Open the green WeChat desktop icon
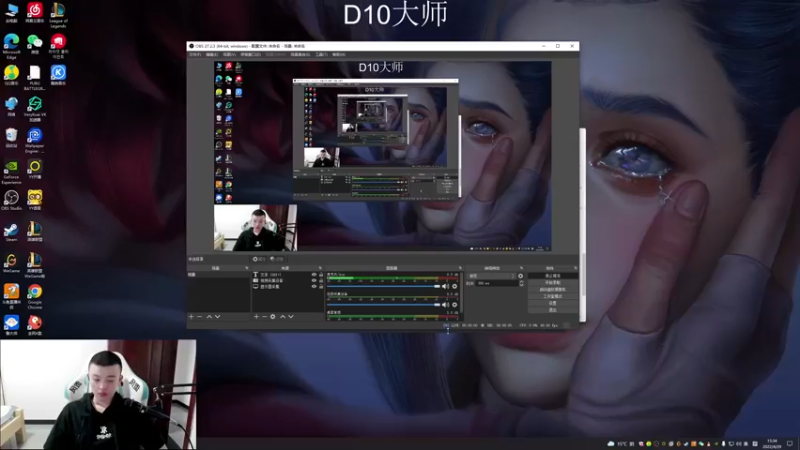800x450 pixels. coord(35,43)
